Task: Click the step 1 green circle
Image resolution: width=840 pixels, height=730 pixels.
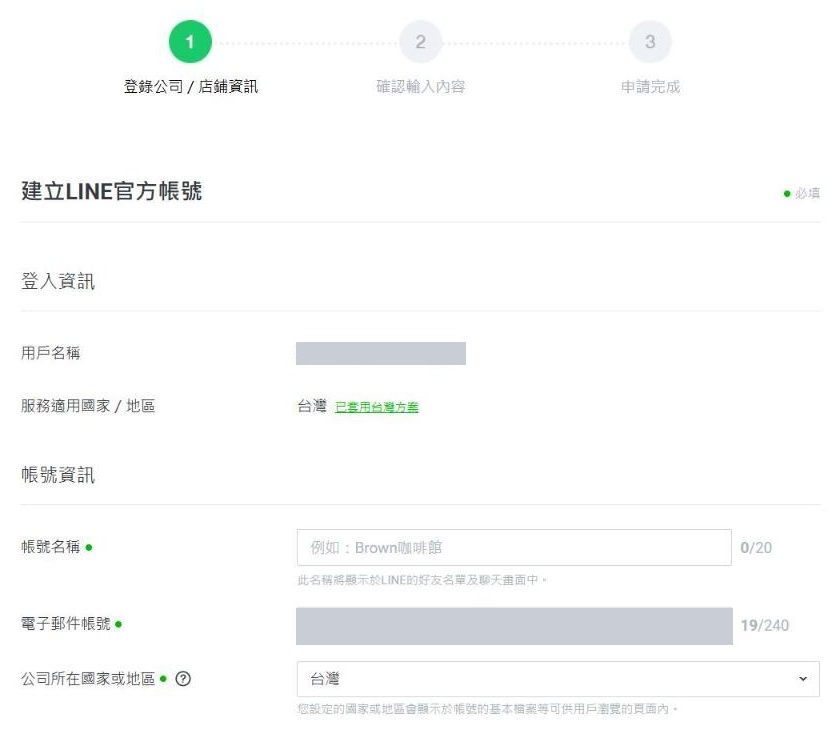Action: coord(190,42)
